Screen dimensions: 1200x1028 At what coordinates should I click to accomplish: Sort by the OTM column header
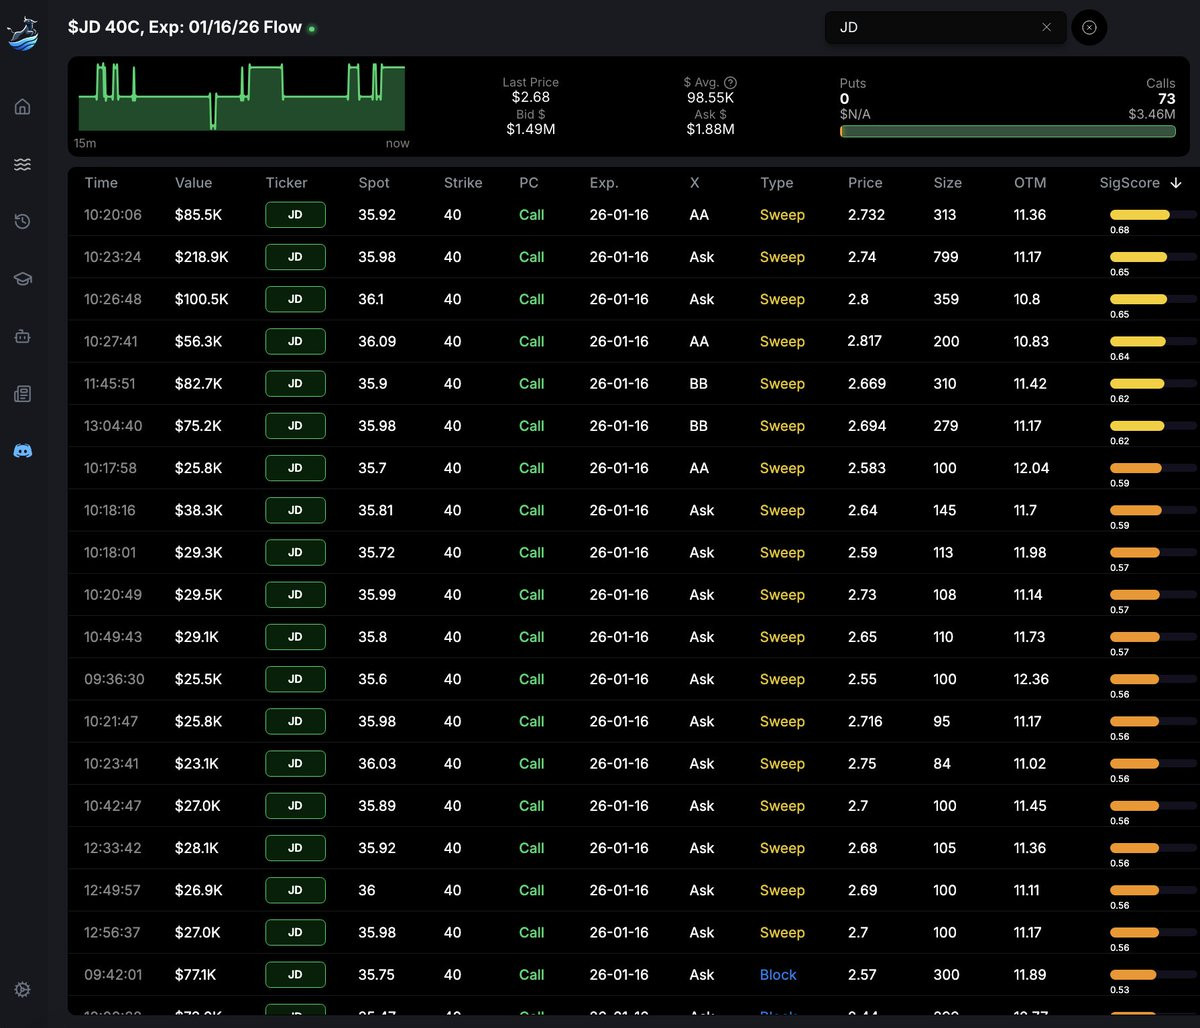(1030, 183)
